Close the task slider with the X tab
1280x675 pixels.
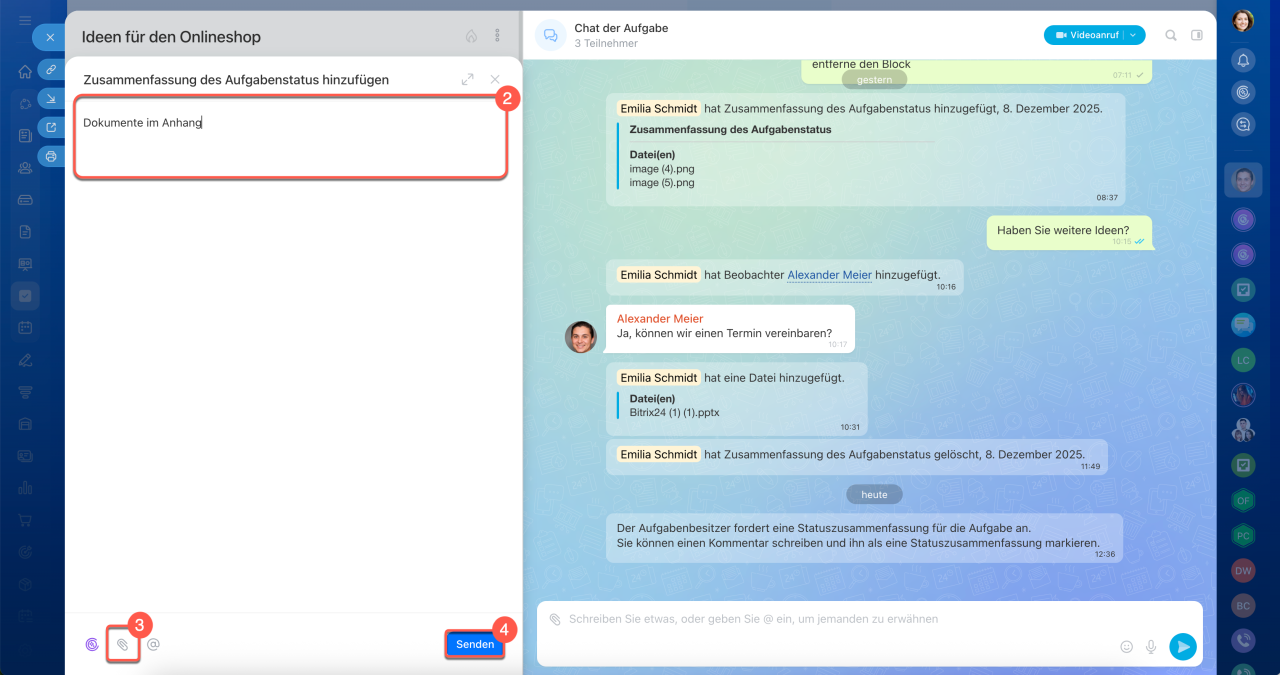[50, 38]
